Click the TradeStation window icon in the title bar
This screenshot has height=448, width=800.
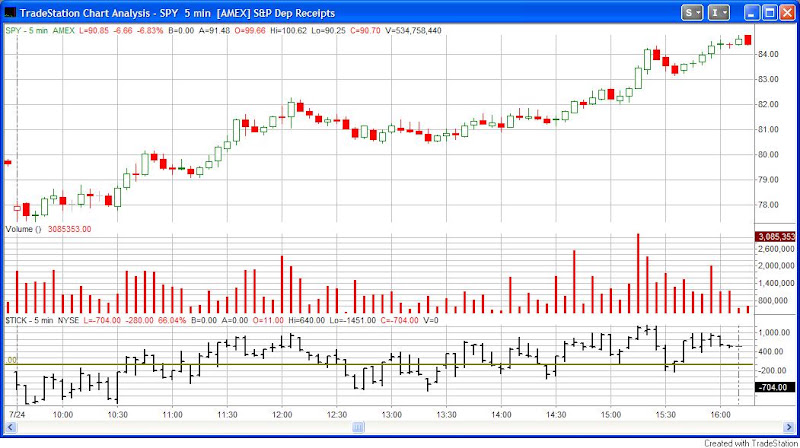[x=10, y=13]
